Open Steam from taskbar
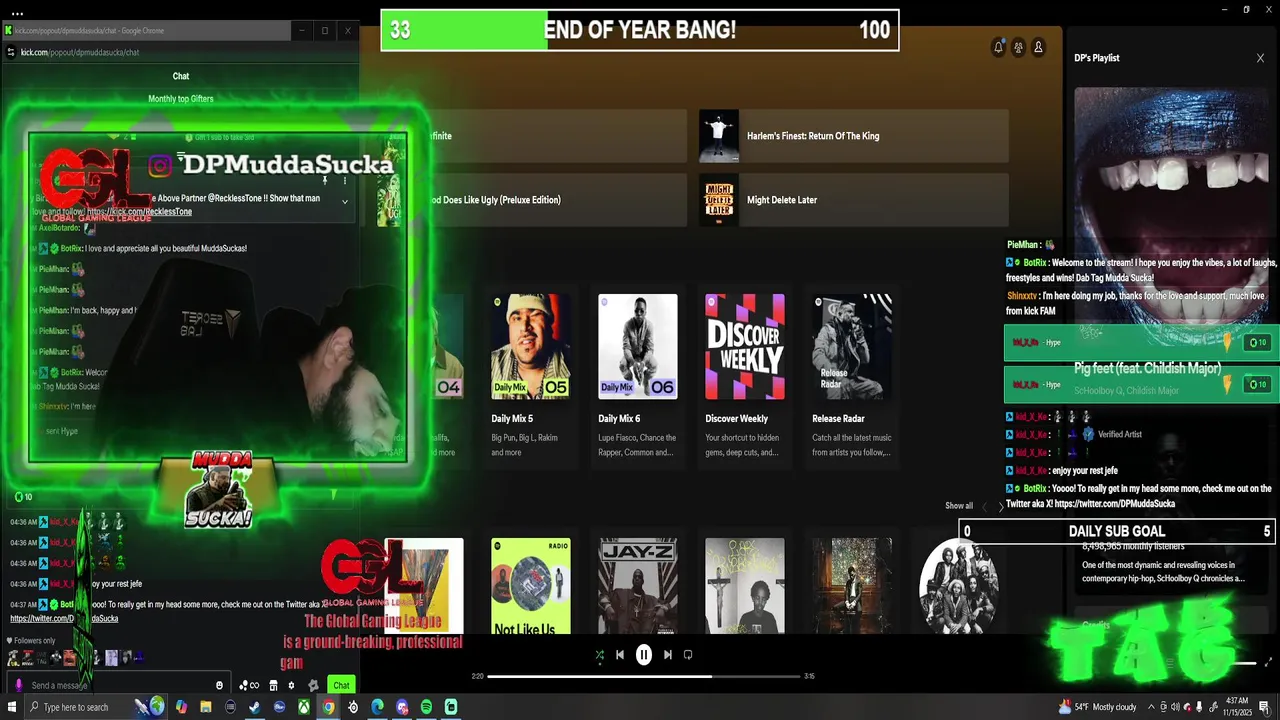The image size is (1280, 720). 255,707
